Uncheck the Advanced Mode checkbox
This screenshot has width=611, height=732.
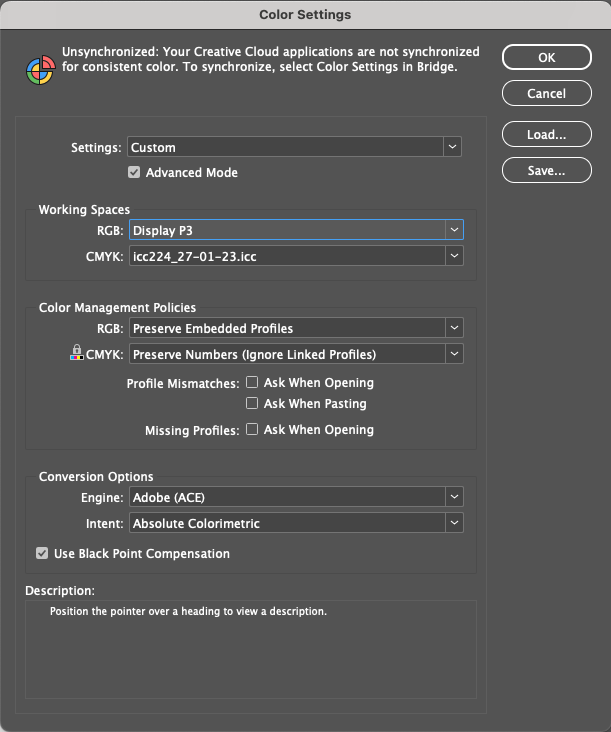(134, 172)
